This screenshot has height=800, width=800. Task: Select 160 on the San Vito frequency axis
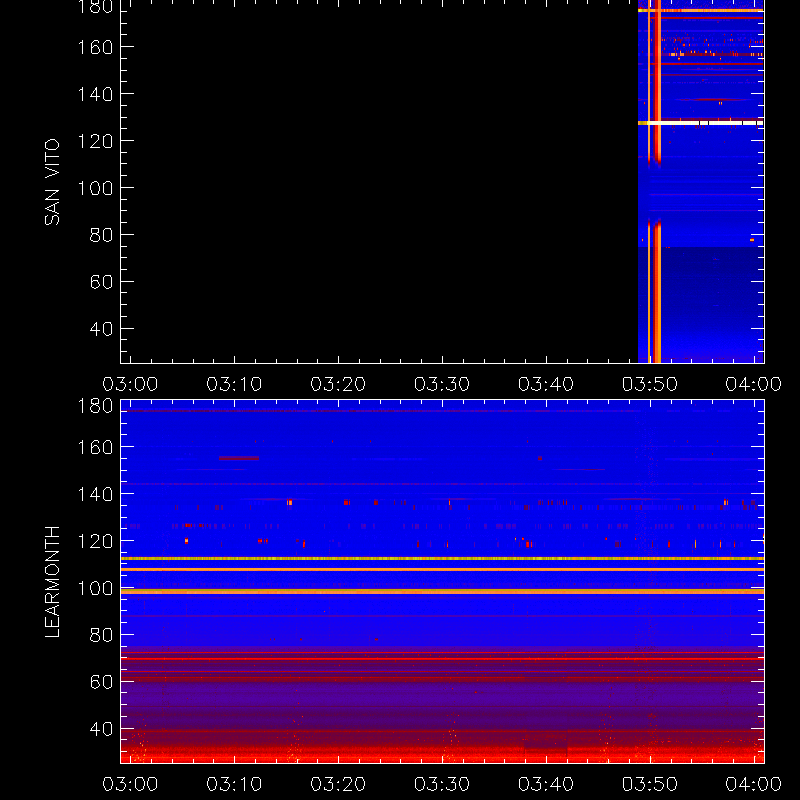(95, 47)
